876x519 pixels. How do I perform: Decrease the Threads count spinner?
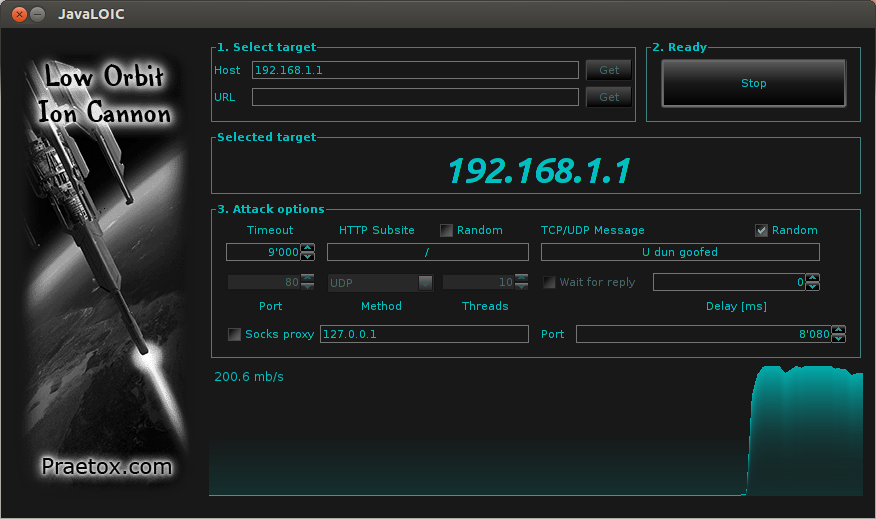(521, 286)
